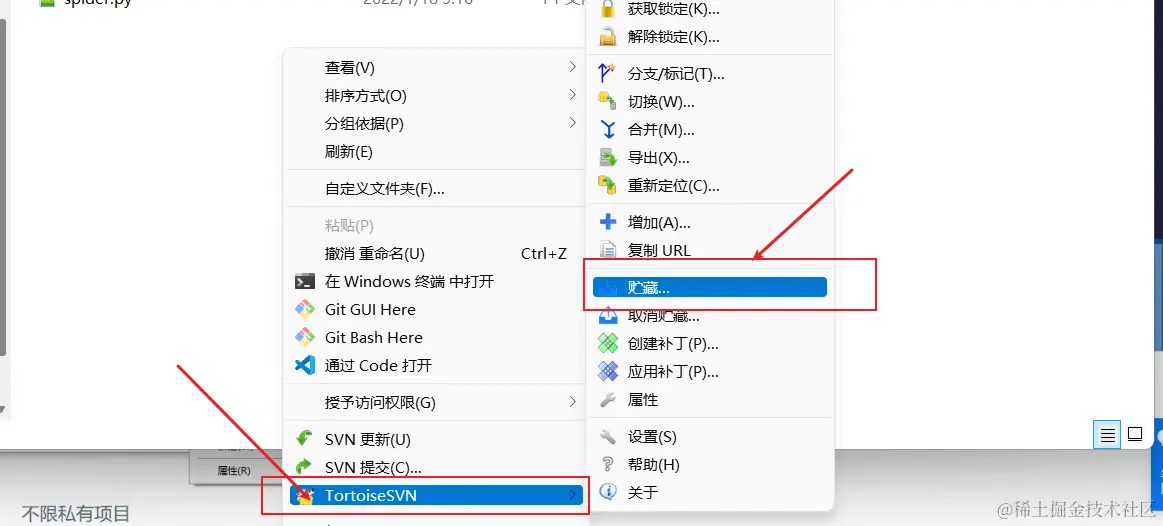
Task: Click the Apply patch (应用补丁) icon
Action: click(607, 372)
